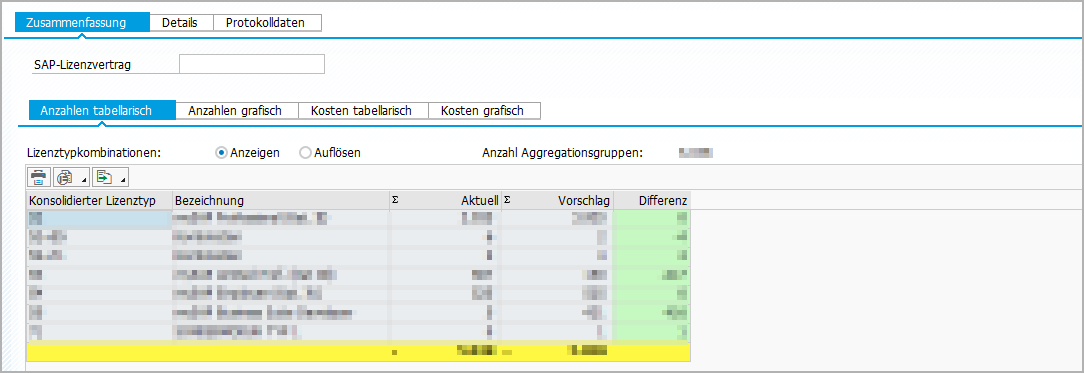The width and height of the screenshot is (1084, 373).
Task: Click the sum symbol in the Vorschlag header
Action: pyautogui.click(x=507, y=200)
